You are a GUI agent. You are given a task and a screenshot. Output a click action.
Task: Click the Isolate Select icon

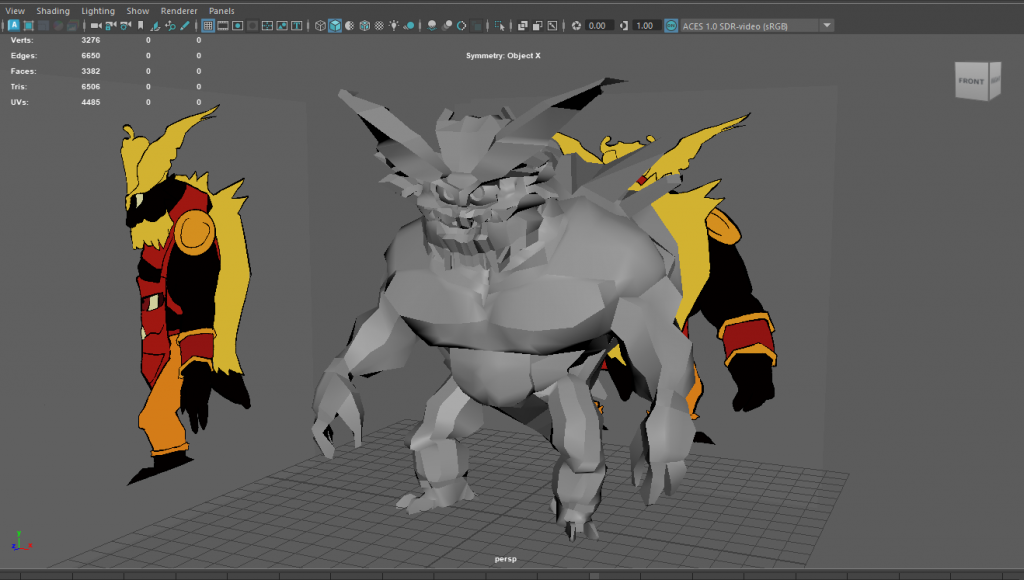point(500,25)
